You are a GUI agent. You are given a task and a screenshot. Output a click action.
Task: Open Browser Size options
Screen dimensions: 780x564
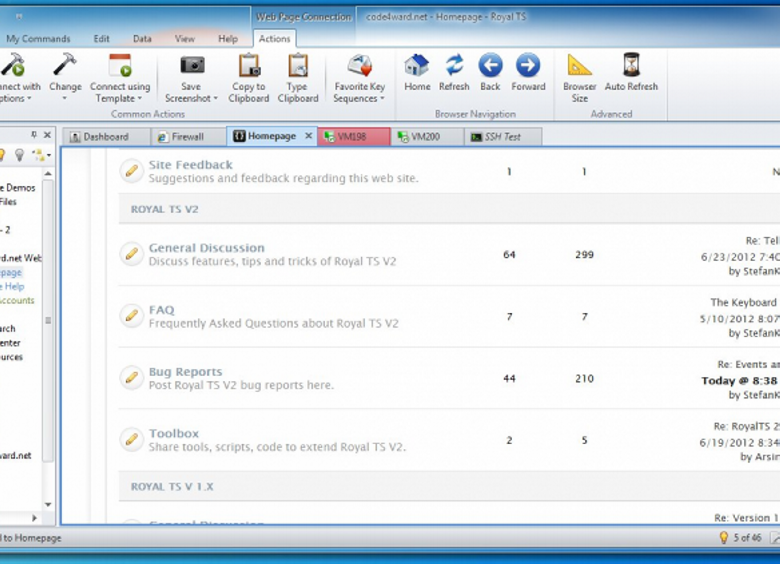(580, 78)
